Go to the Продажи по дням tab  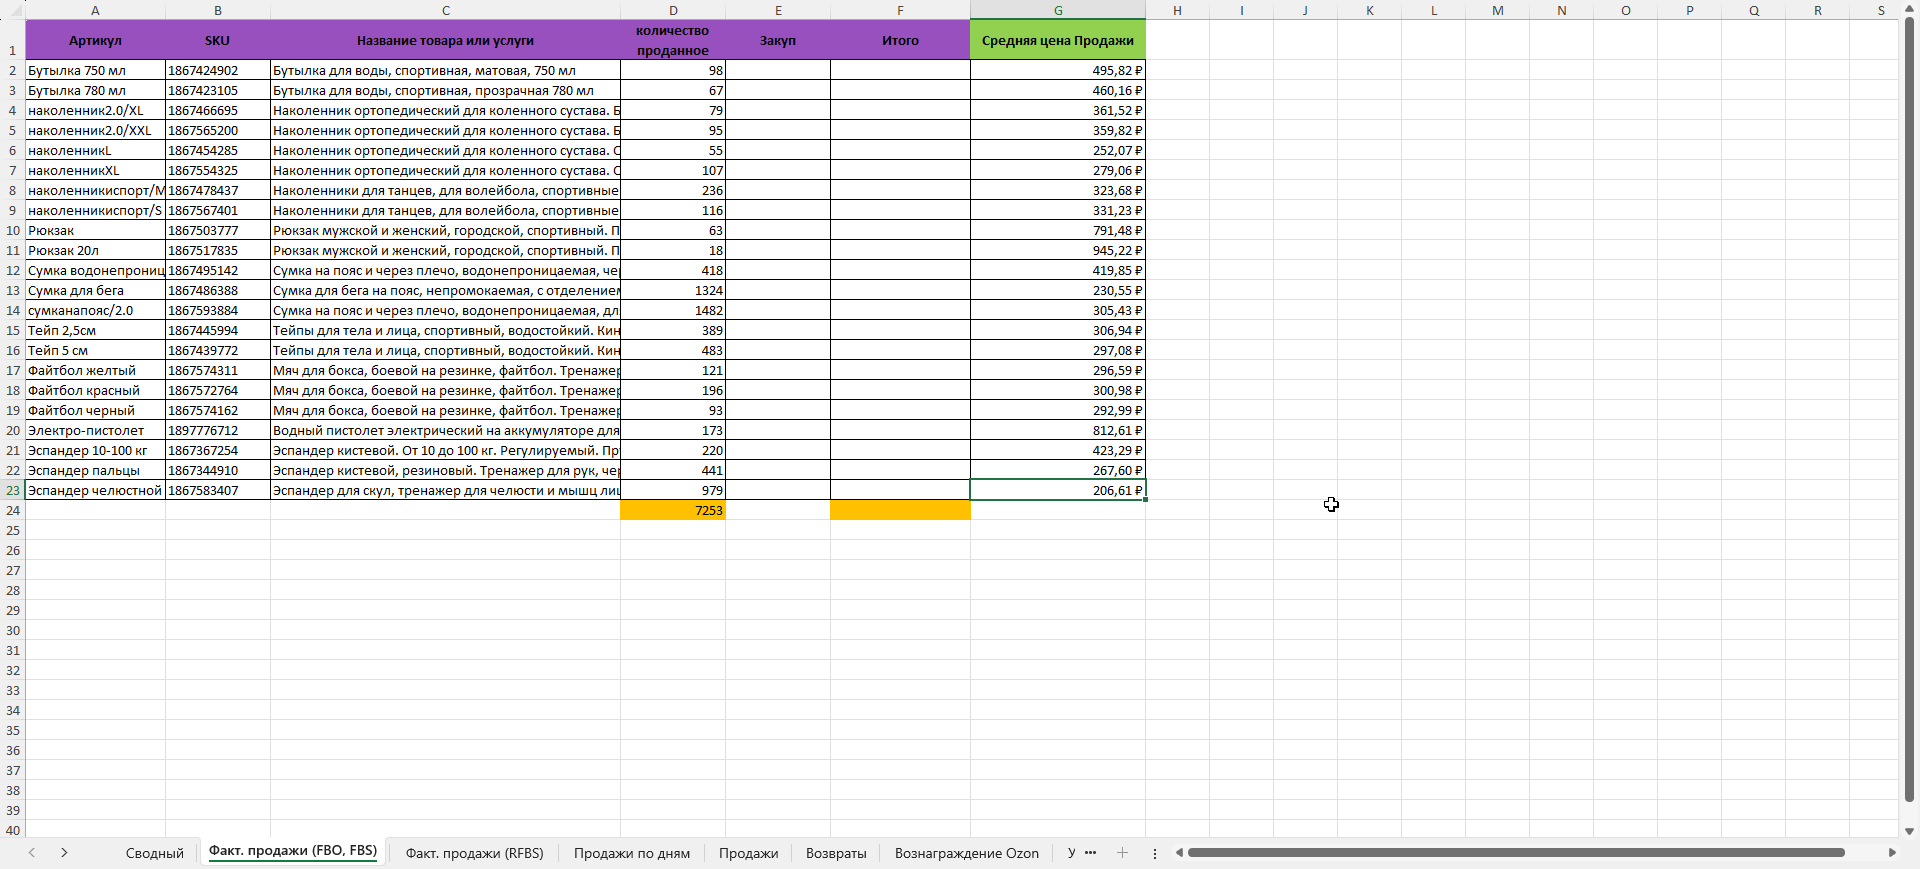click(631, 853)
